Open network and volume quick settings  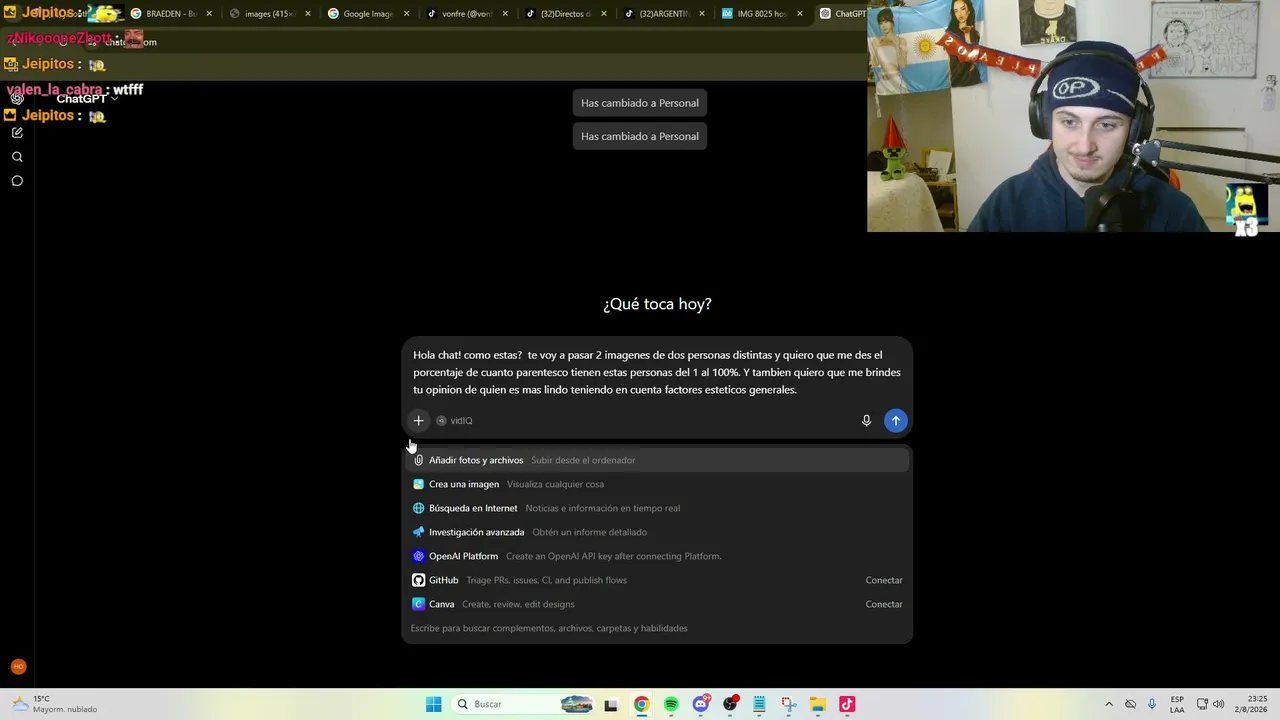(x=1210, y=704)
